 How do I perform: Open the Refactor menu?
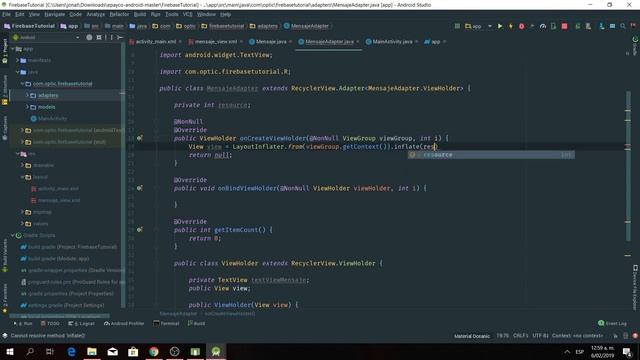(x=119, y=14)
